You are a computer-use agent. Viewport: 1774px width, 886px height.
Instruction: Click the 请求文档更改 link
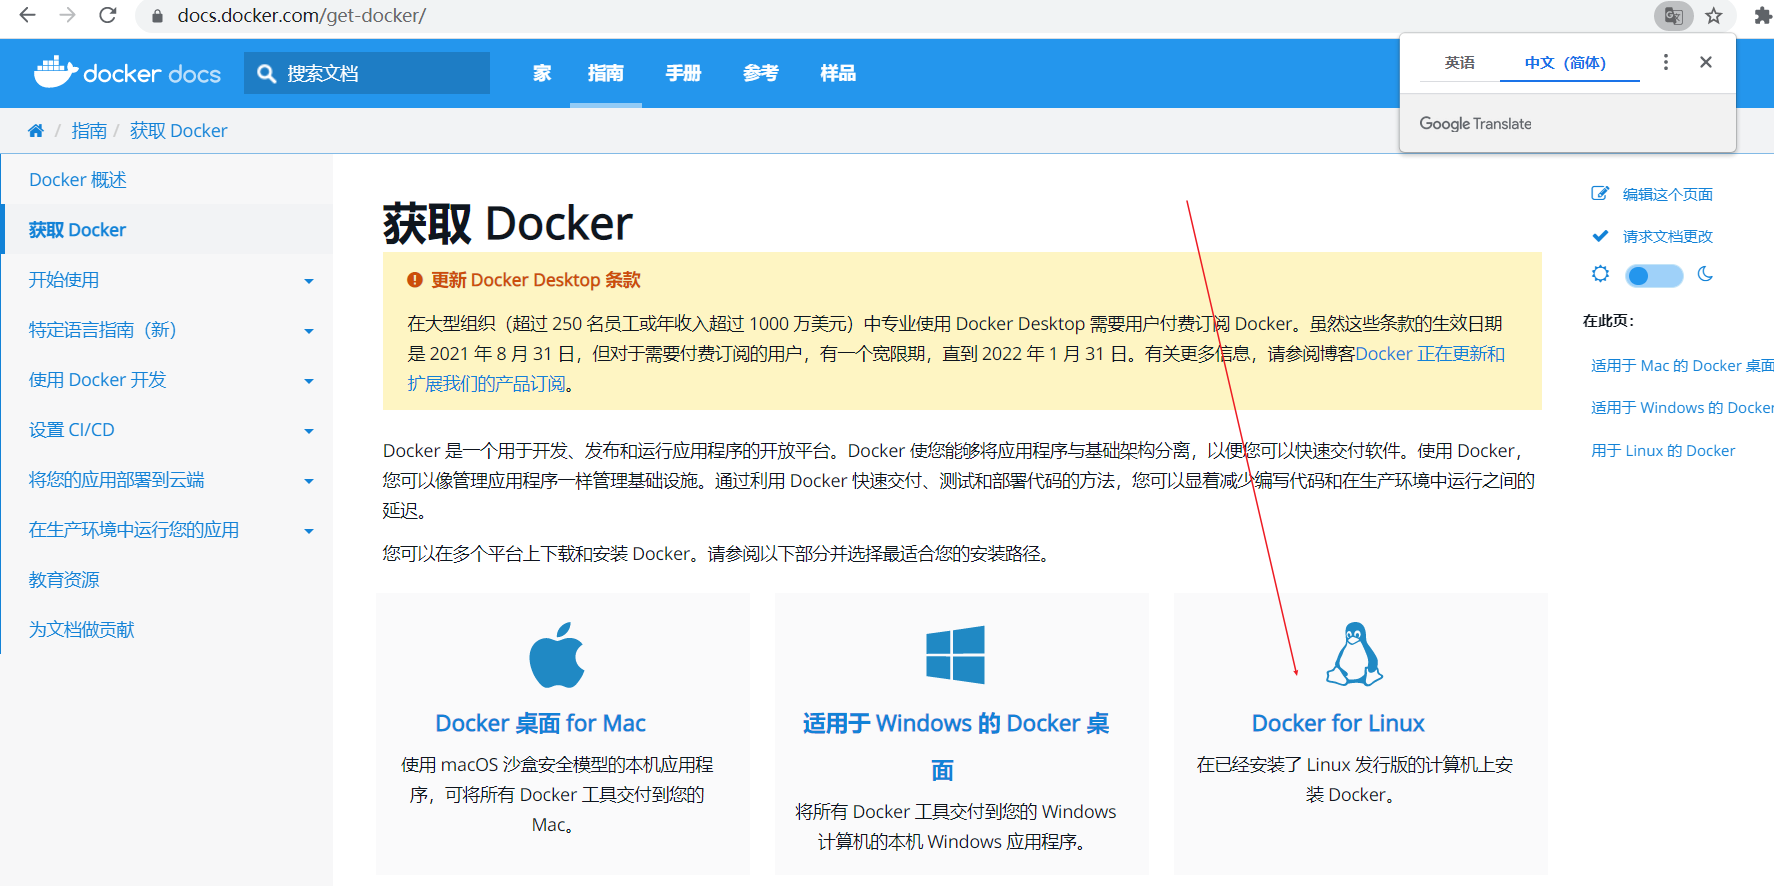(1667, 236)
